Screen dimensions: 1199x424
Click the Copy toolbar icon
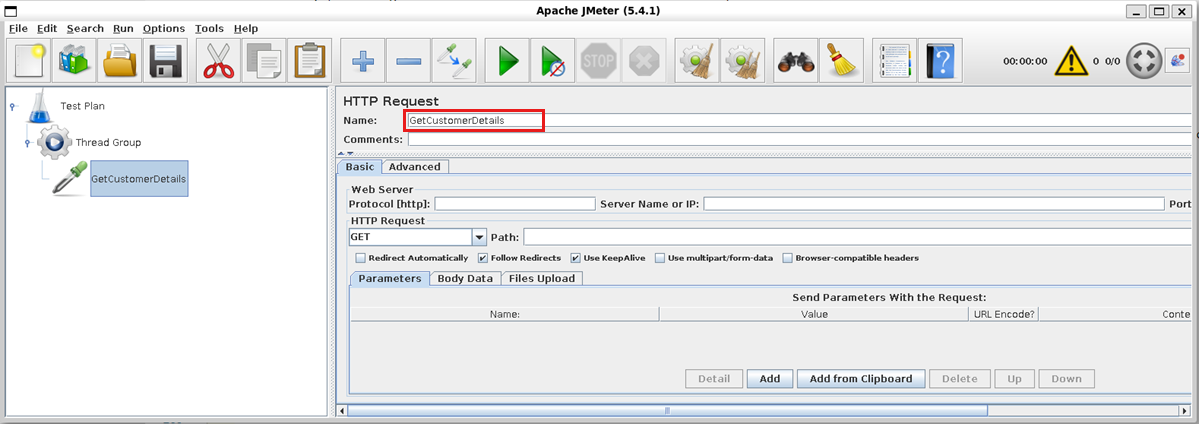pos(264,60)
